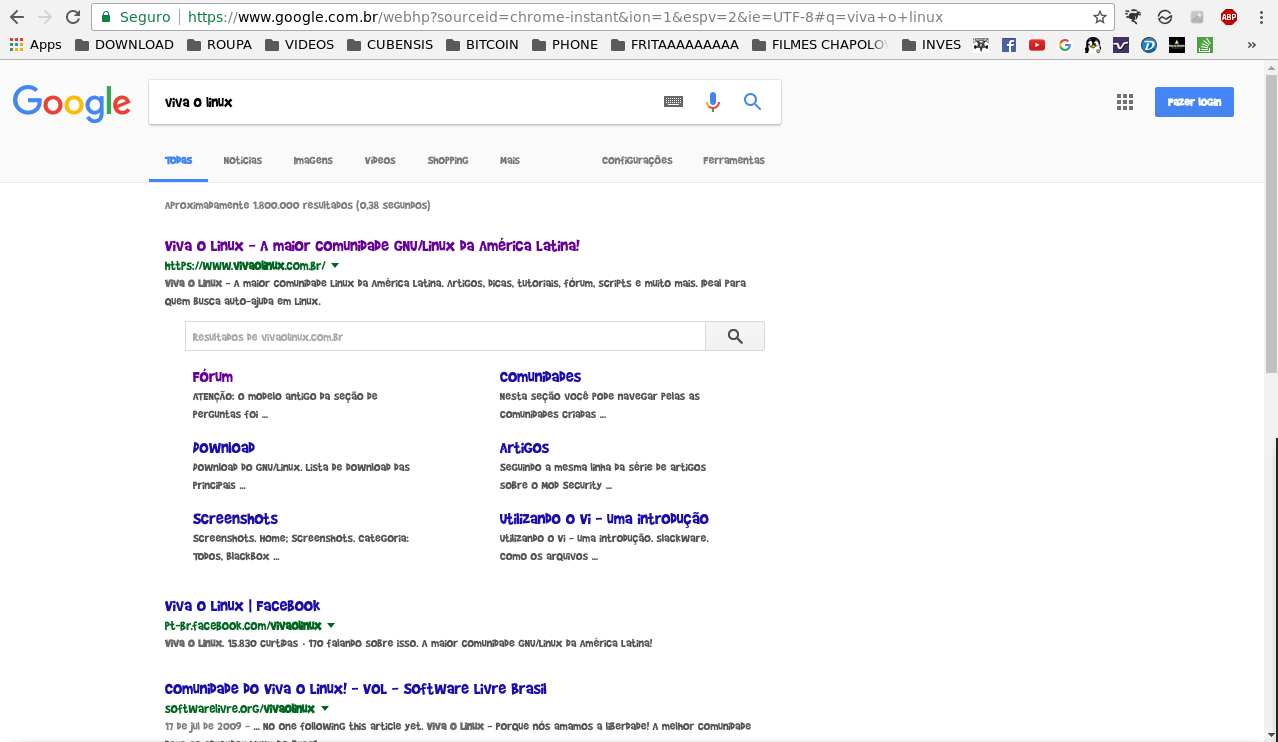Open the FRITAAAAAAAAA bookmarks folder
1278x742 pixels.
[x=674, y=45]
